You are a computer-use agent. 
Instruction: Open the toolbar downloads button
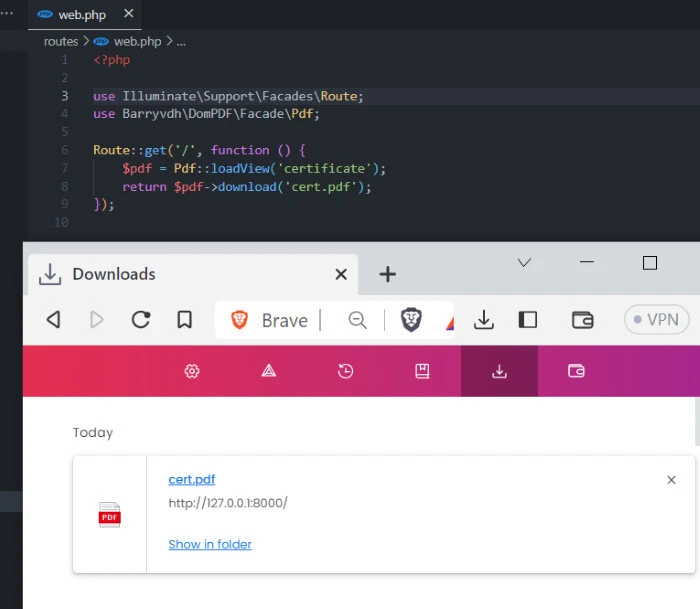coord(484,320)
